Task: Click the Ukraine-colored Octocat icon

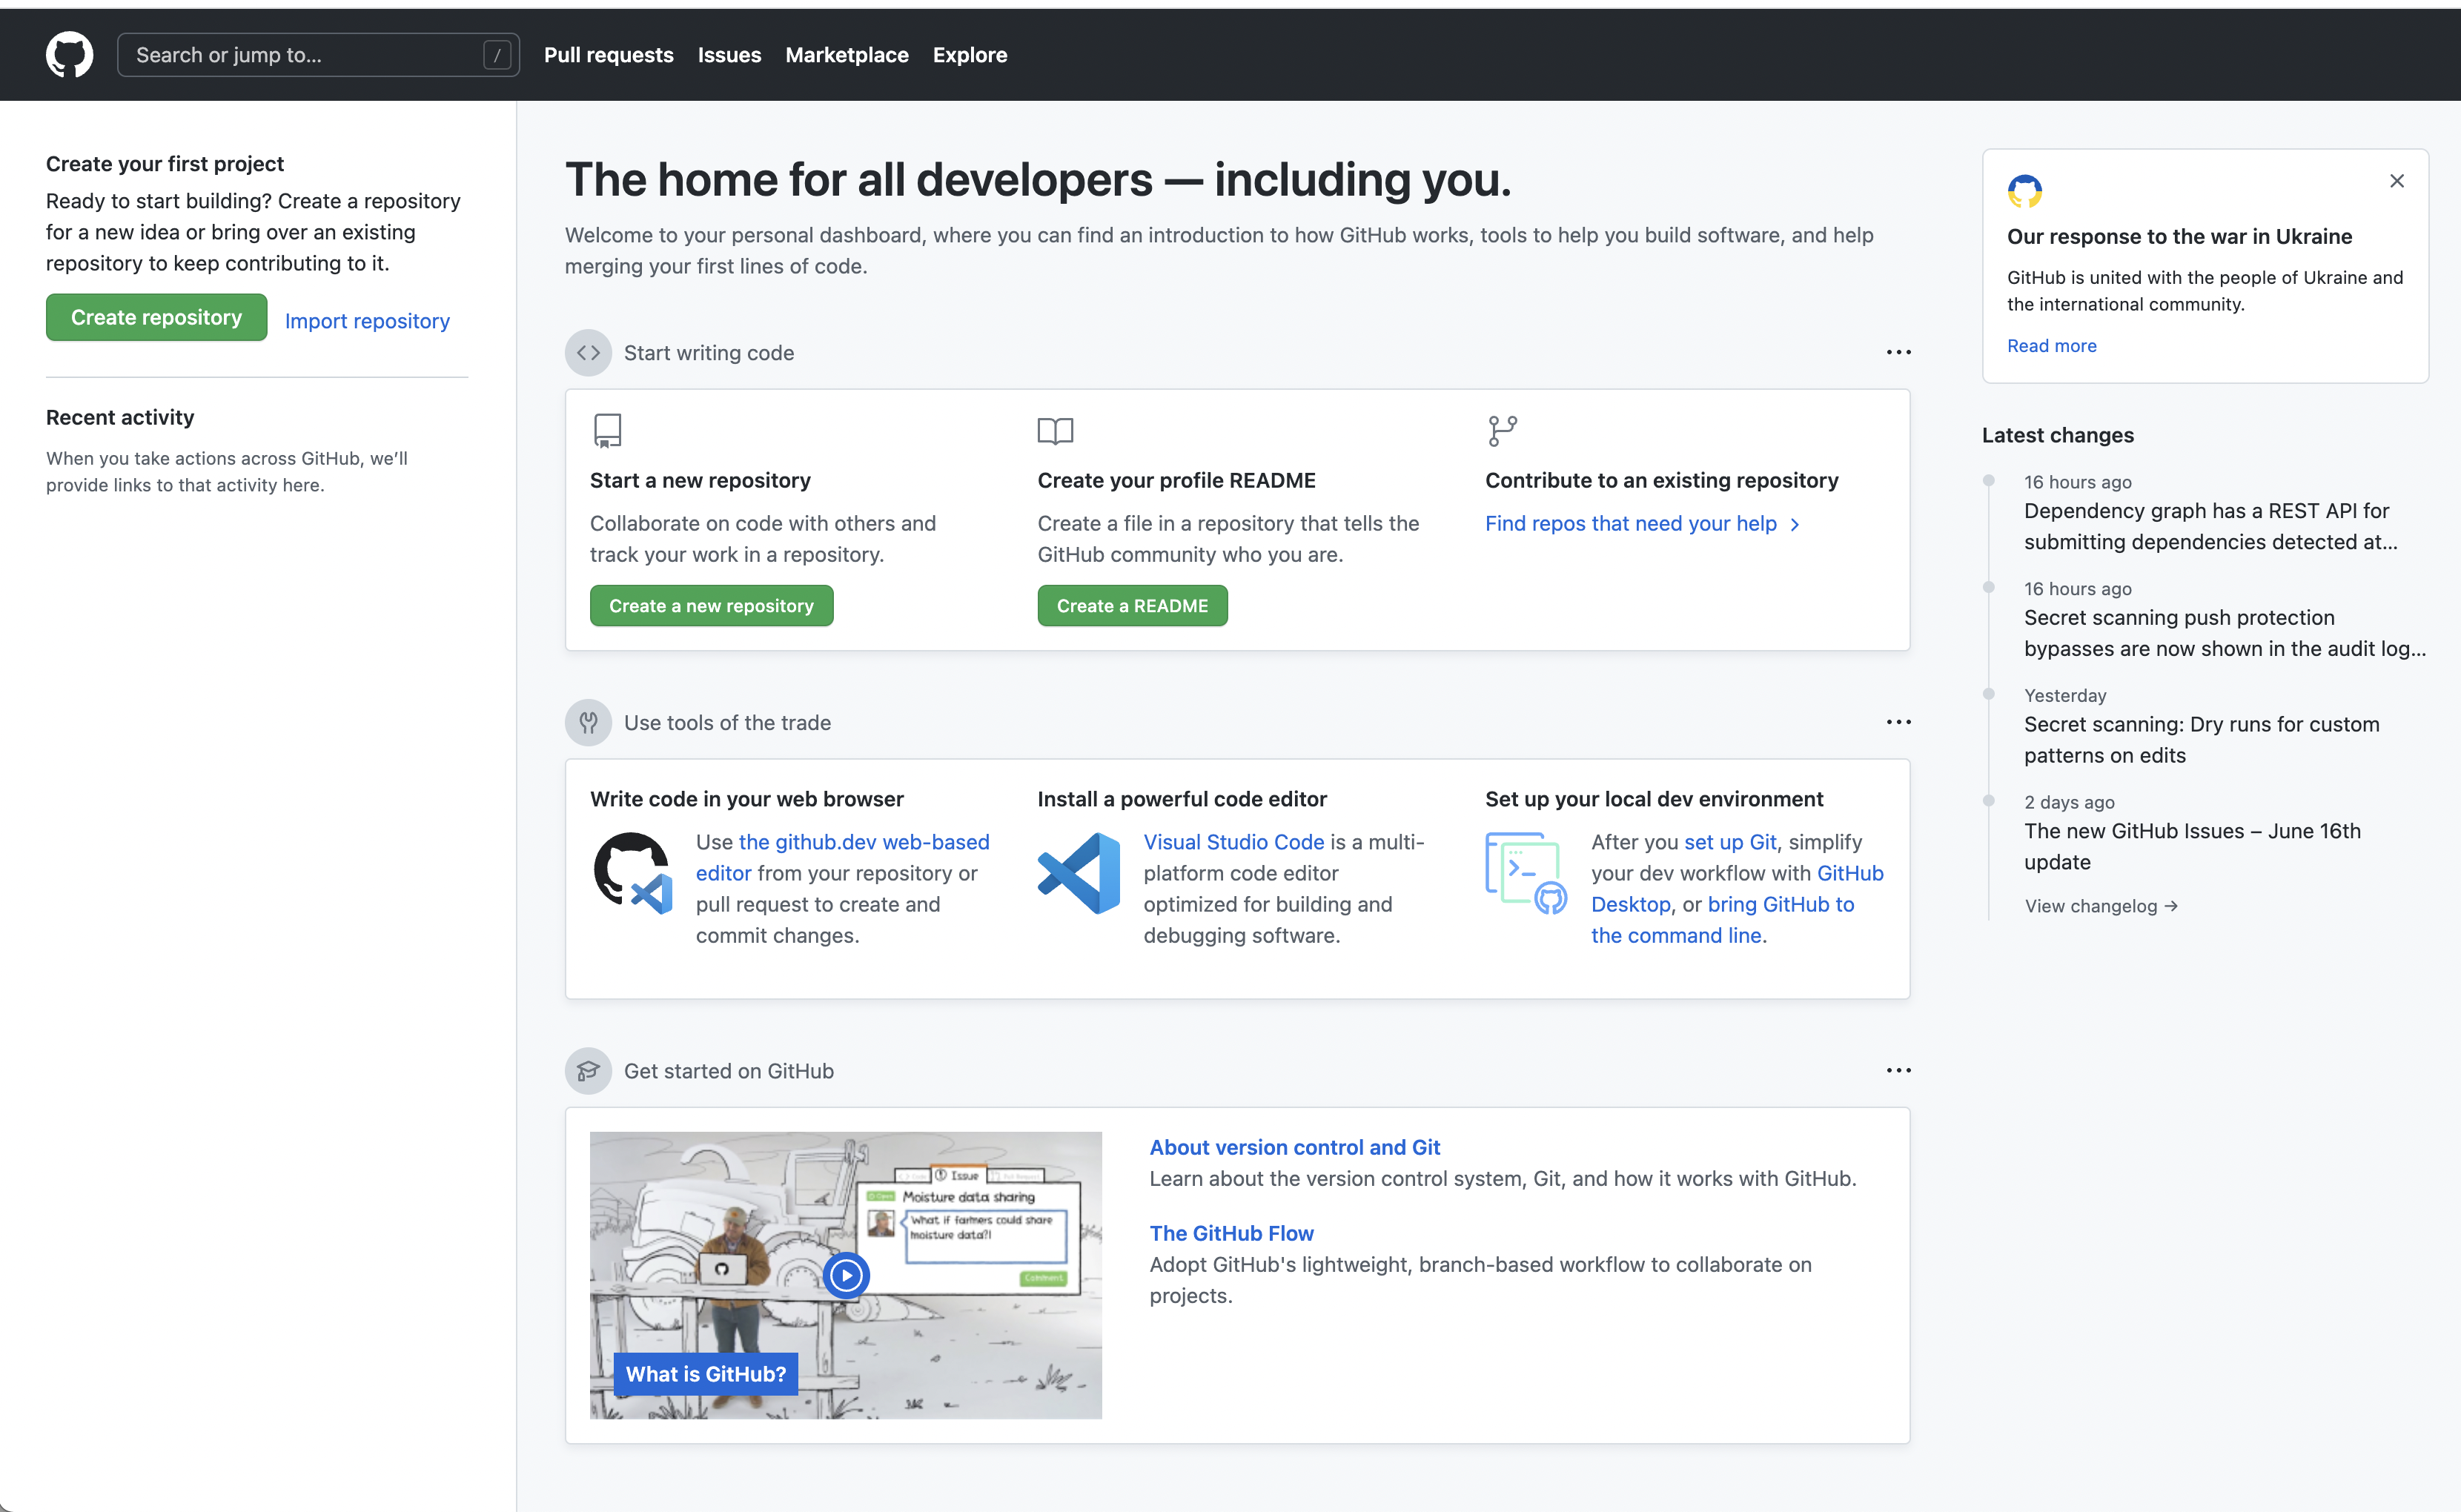Action: (2024, 191)
